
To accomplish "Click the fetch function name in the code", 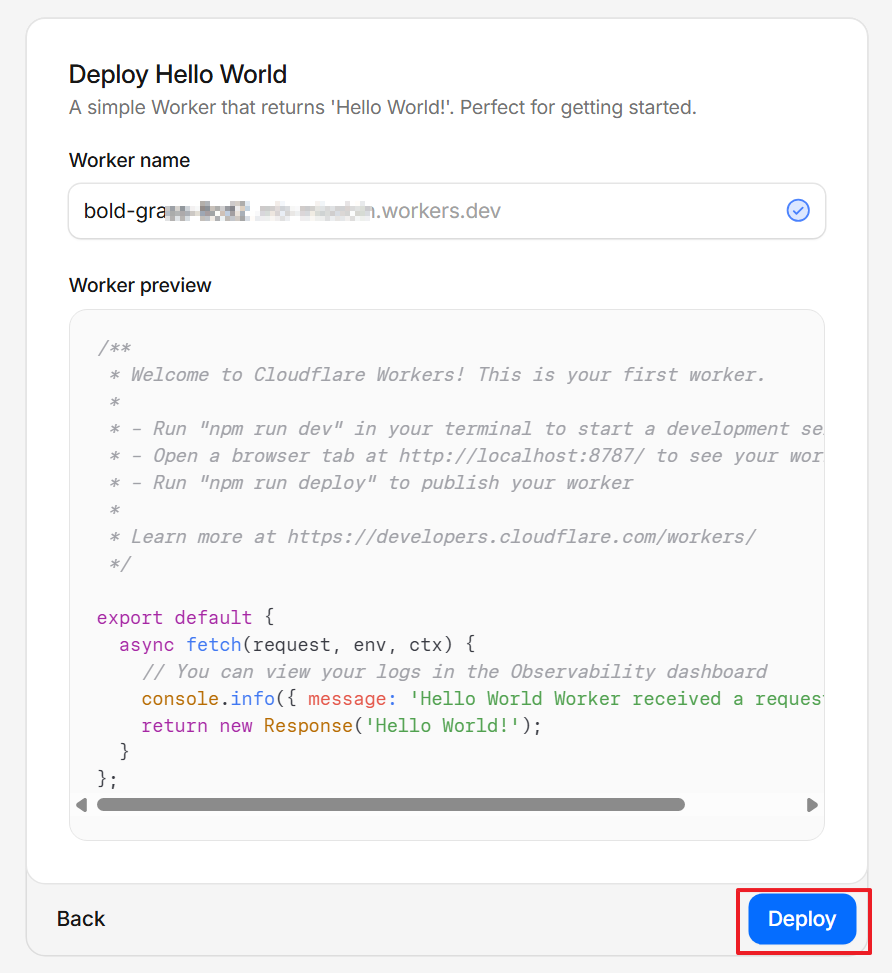I will pyautogui.click(x=213, y=644).
